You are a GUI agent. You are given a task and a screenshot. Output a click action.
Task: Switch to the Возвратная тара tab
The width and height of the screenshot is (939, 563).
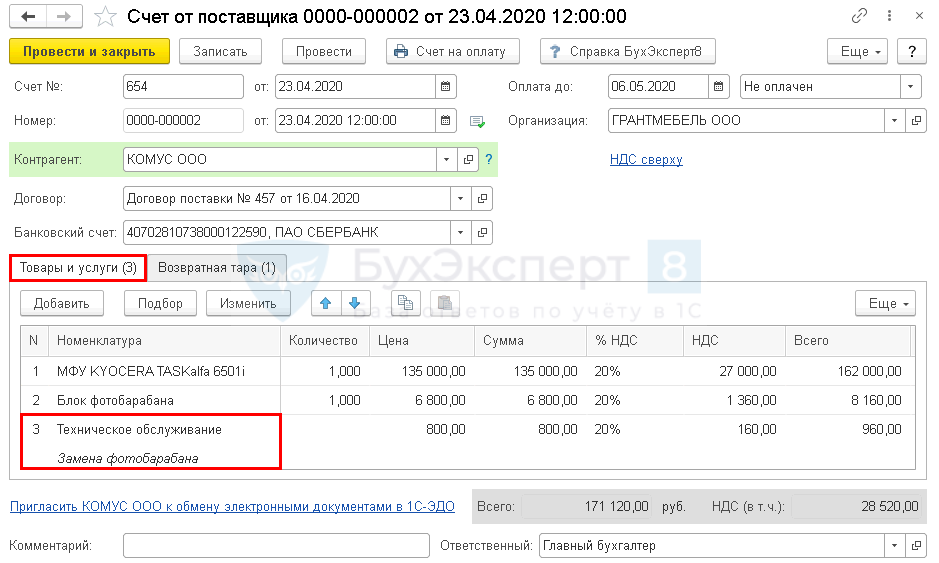217,268
